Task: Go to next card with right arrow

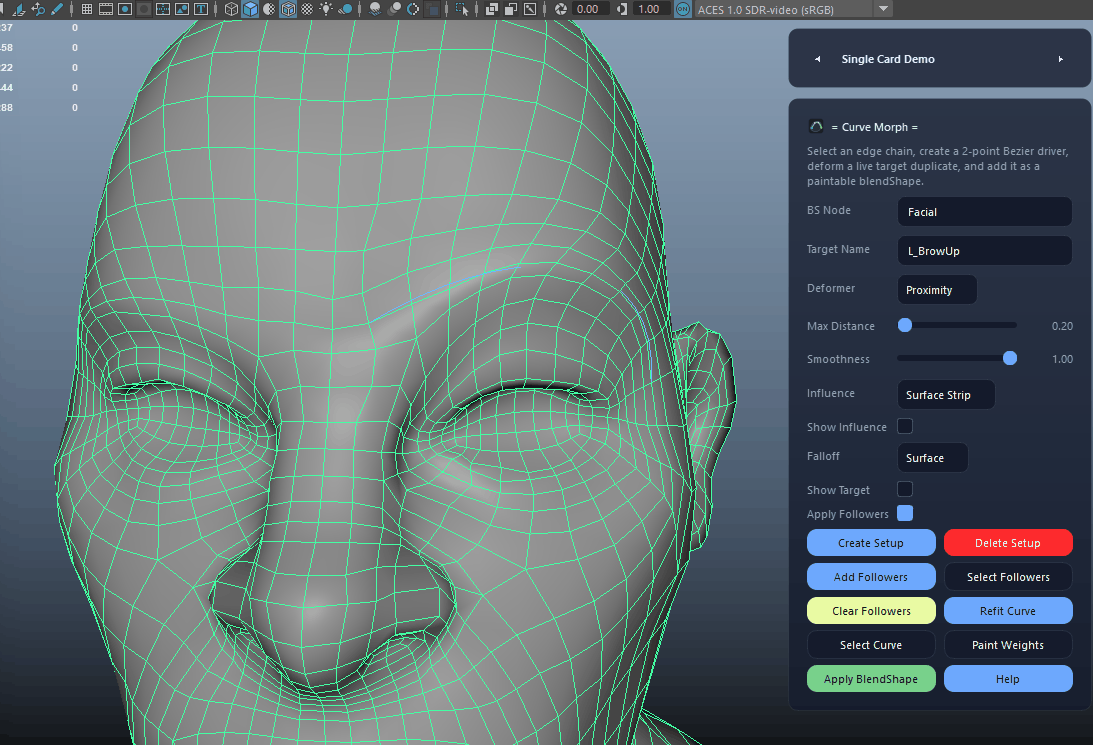Action: click(1060, 59)
